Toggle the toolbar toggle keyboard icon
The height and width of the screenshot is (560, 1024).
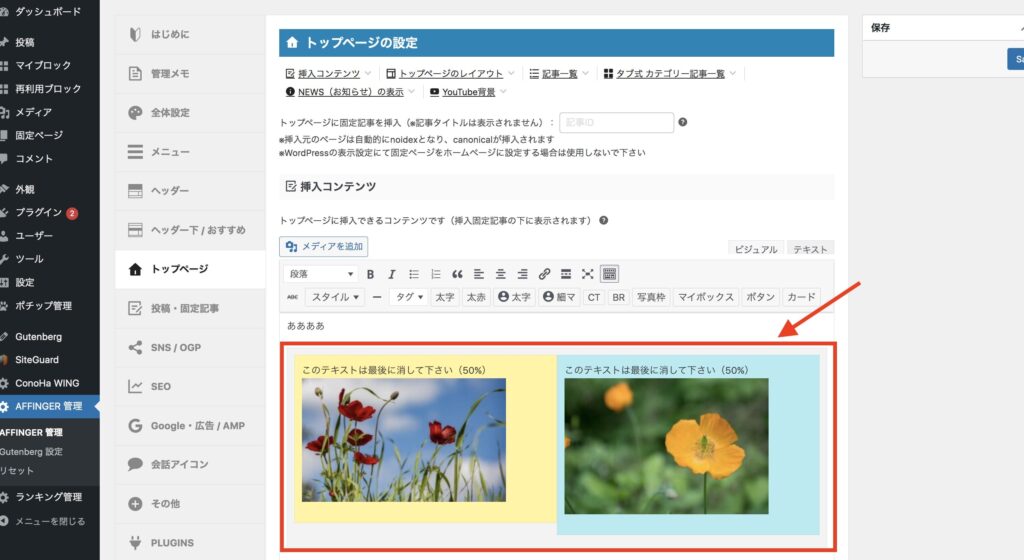pyautogui.click(x=610, y=274)
